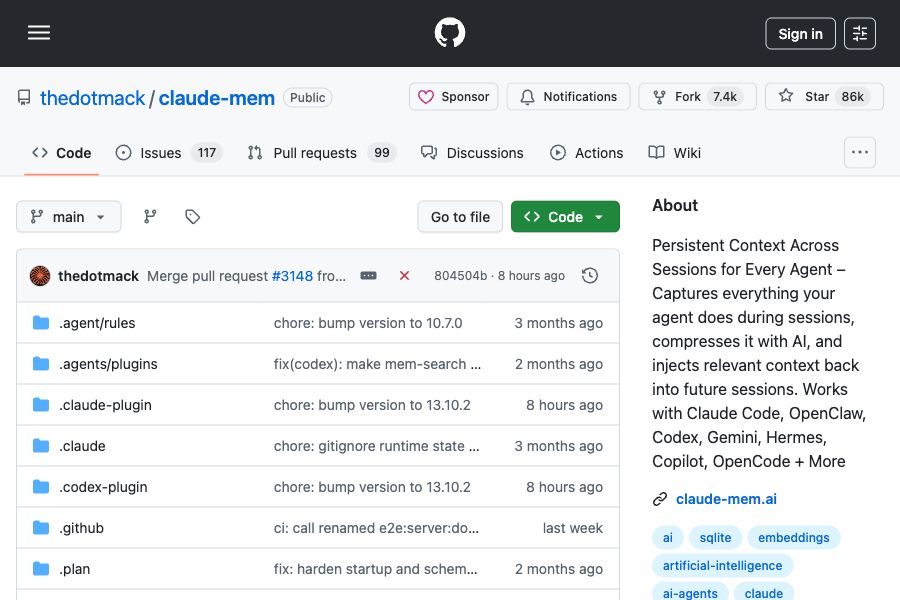Open the more tabs ellipsis menu

pos(860,152)
